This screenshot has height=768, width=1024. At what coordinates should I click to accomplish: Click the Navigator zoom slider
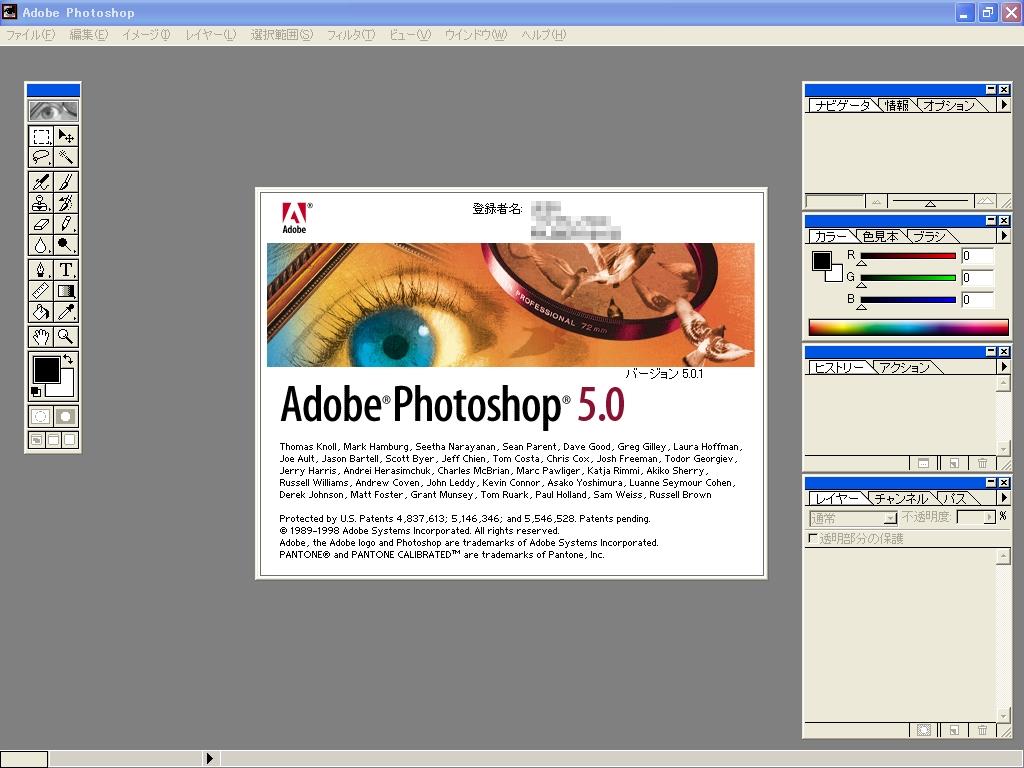click(930, 202)
